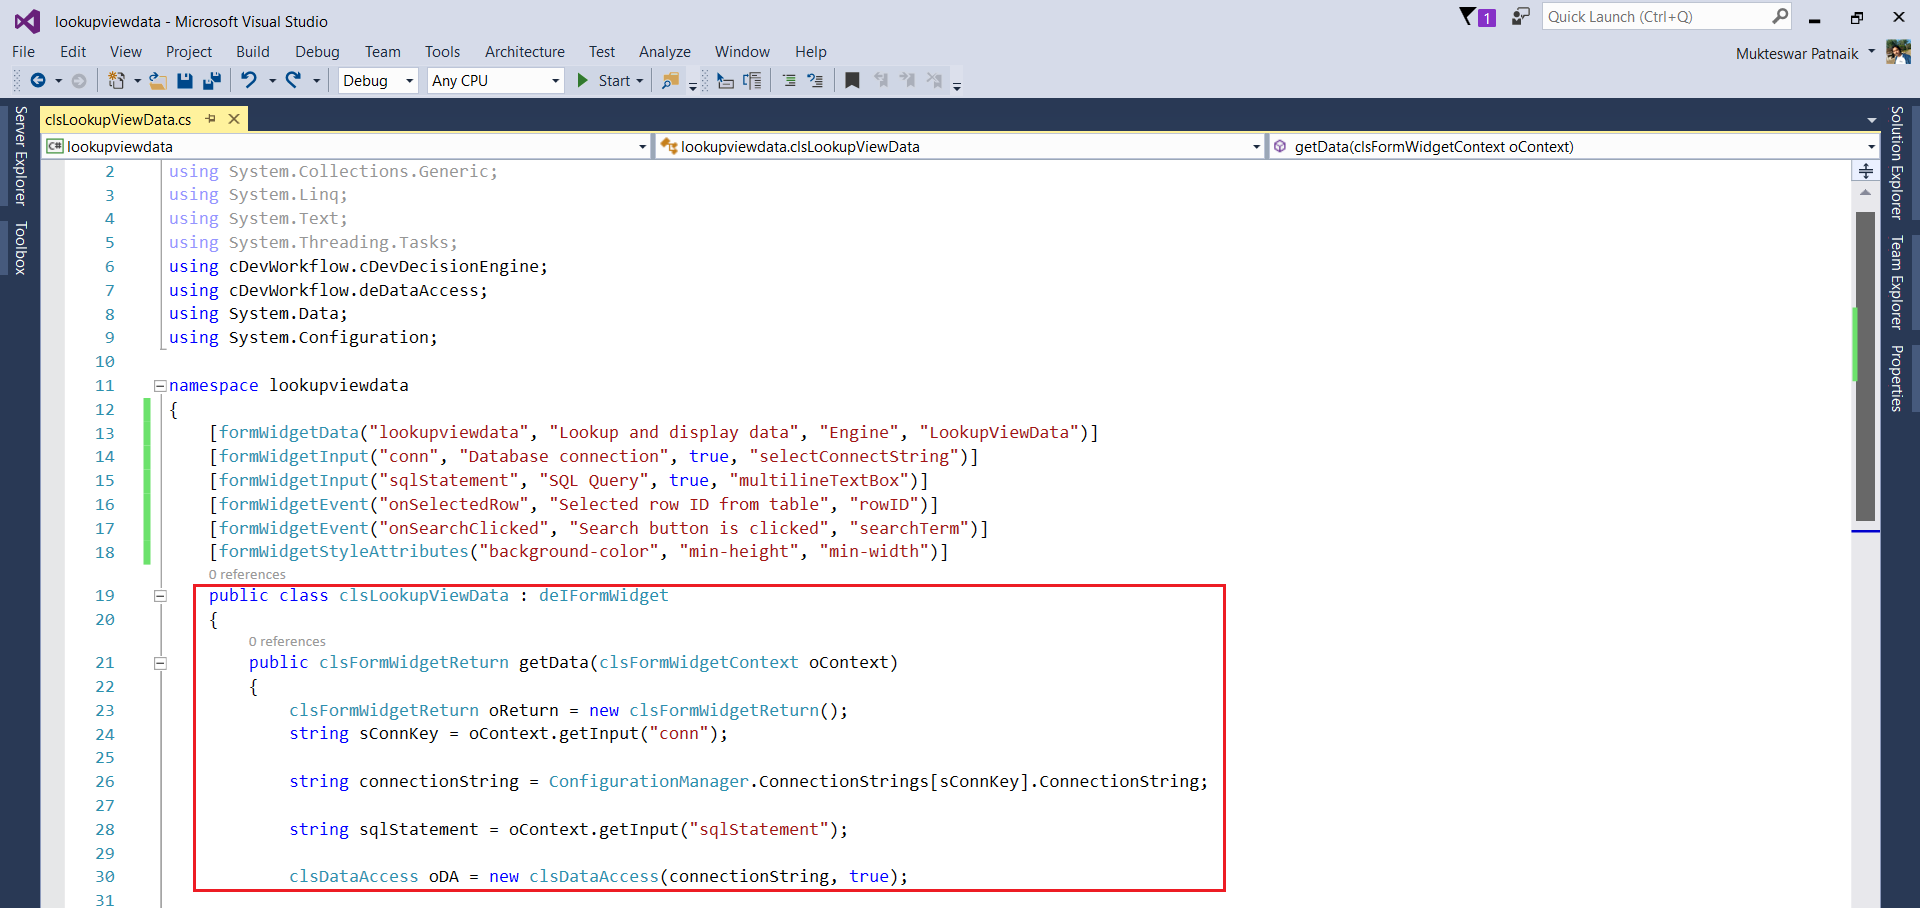Pin the clsLookupViewData.cs document tab
Image resolution: width=1920 pixels, height=908 pixels.
coord(210,118)
